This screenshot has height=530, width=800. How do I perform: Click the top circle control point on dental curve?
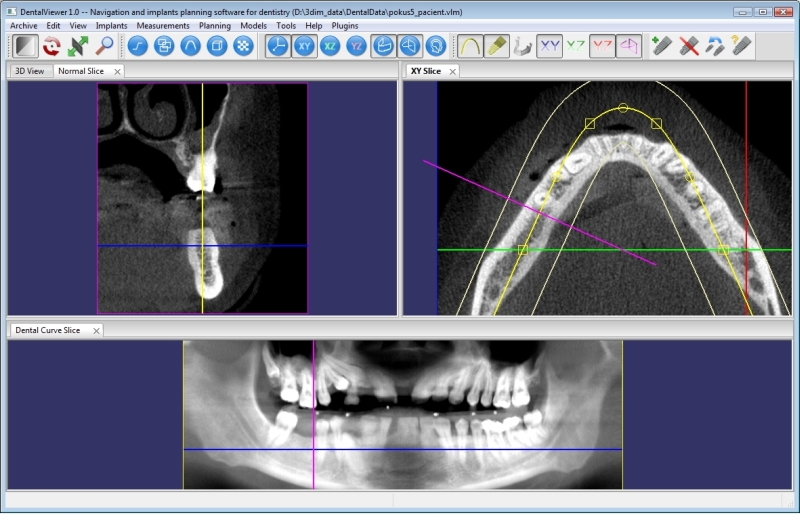pyautogui.click(x=623, y=108)
